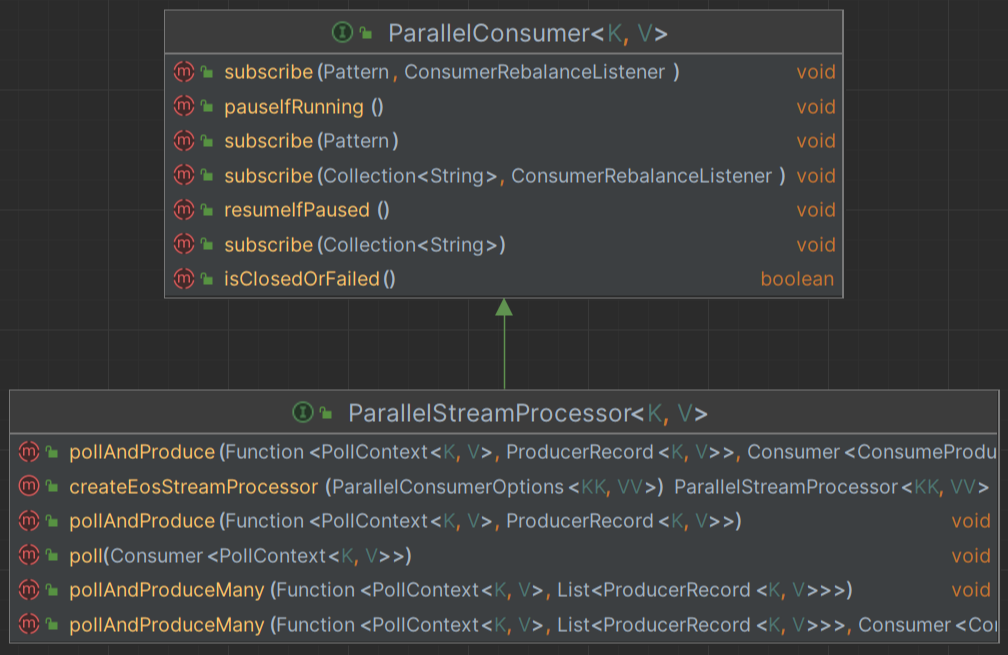Select the subscribe(Pattern) method text
This screenshot has height=655, width=1008.
tap(311, 141)
